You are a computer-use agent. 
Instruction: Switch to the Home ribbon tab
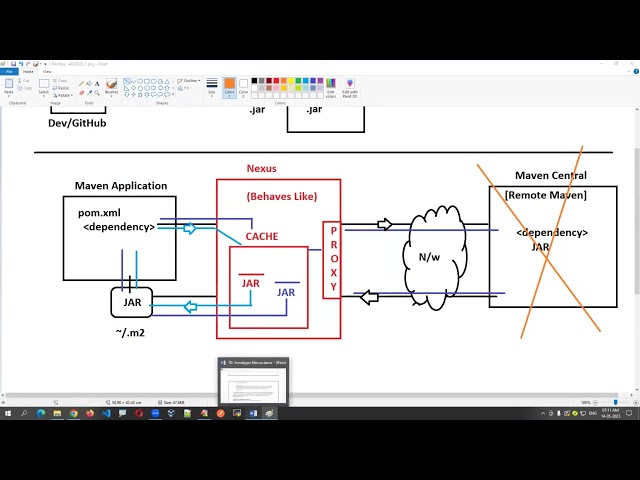click(x=28, y=71)
